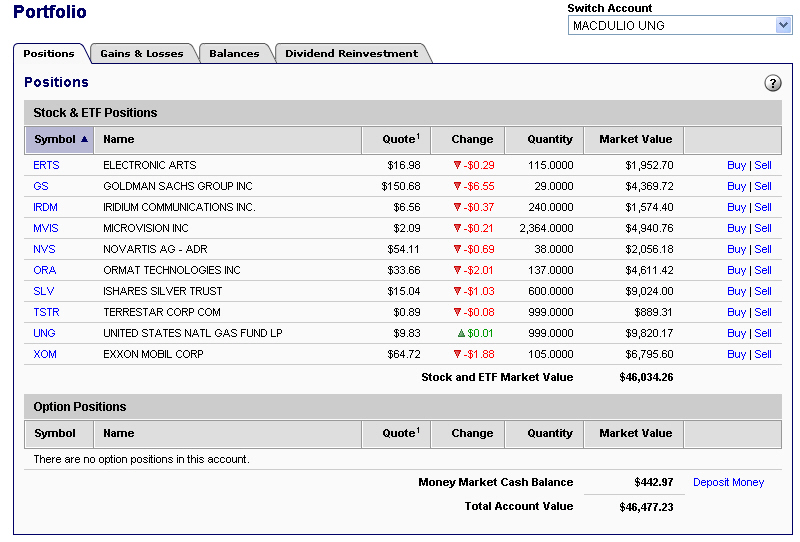Sort positions by Symbol column header
This screenshot has height=542, width=800.
[60, 140]
